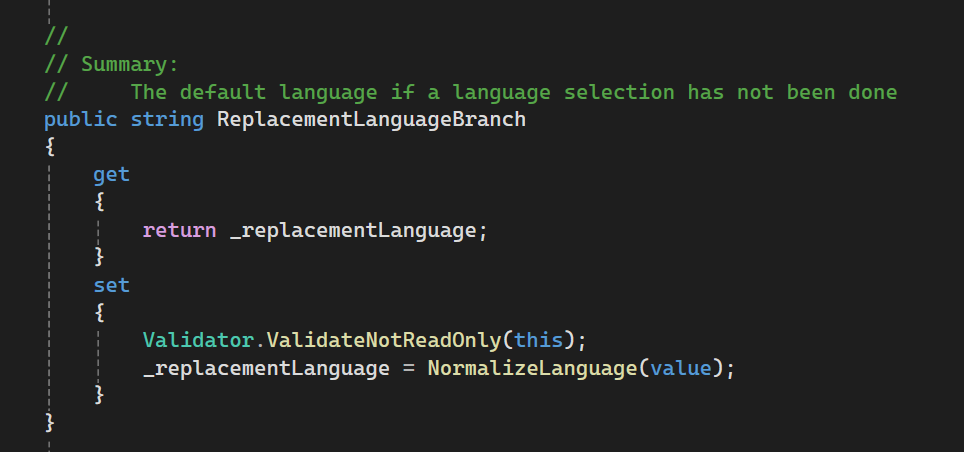This screenshot has height=452, width=964.
Task: Click _replacementLanguage in the assignment line
Action: (x=265, y=368)
